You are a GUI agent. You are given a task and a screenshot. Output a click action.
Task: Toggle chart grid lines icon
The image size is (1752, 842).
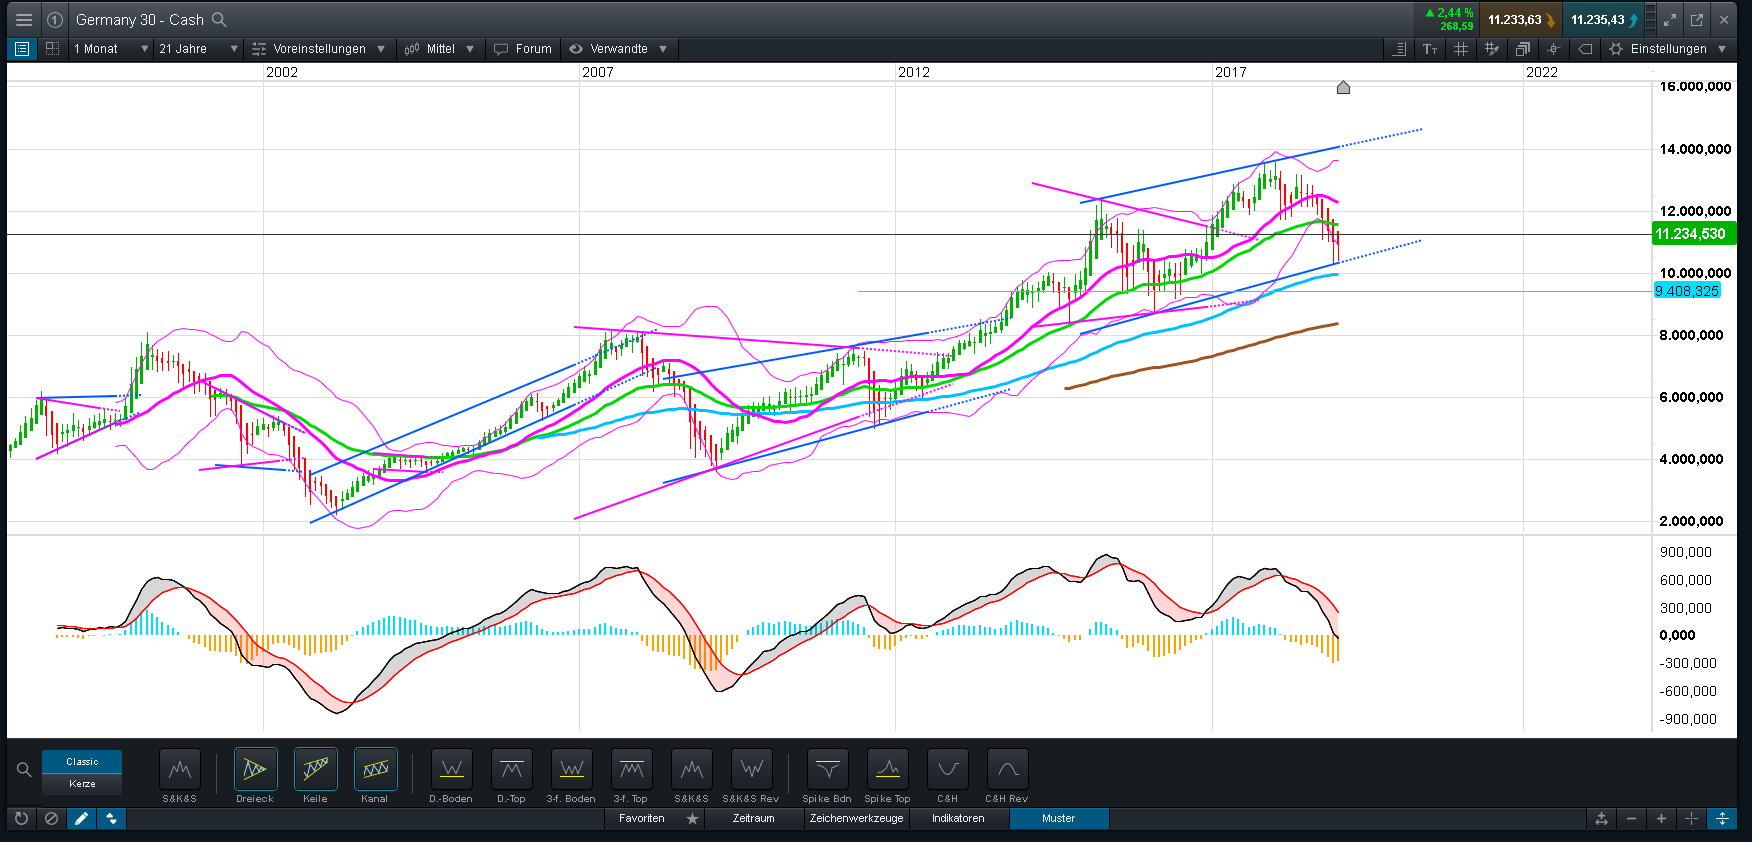tap(1460, 49)
